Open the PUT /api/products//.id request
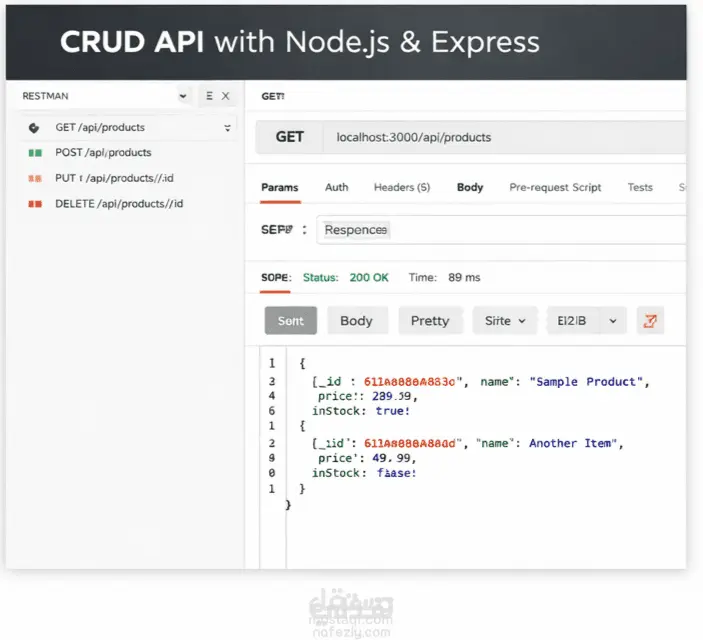The width and height of the screenshot is (703, 640). pyautogui.click(x=114, y=178)
